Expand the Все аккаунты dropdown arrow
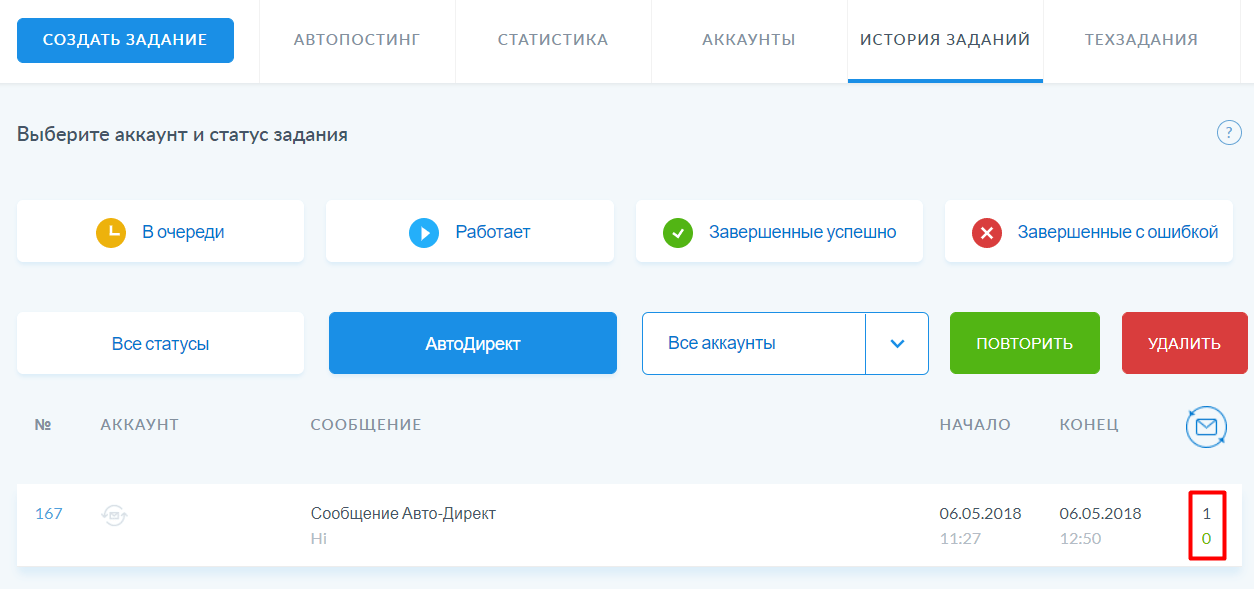 click(x=897, y=343)
